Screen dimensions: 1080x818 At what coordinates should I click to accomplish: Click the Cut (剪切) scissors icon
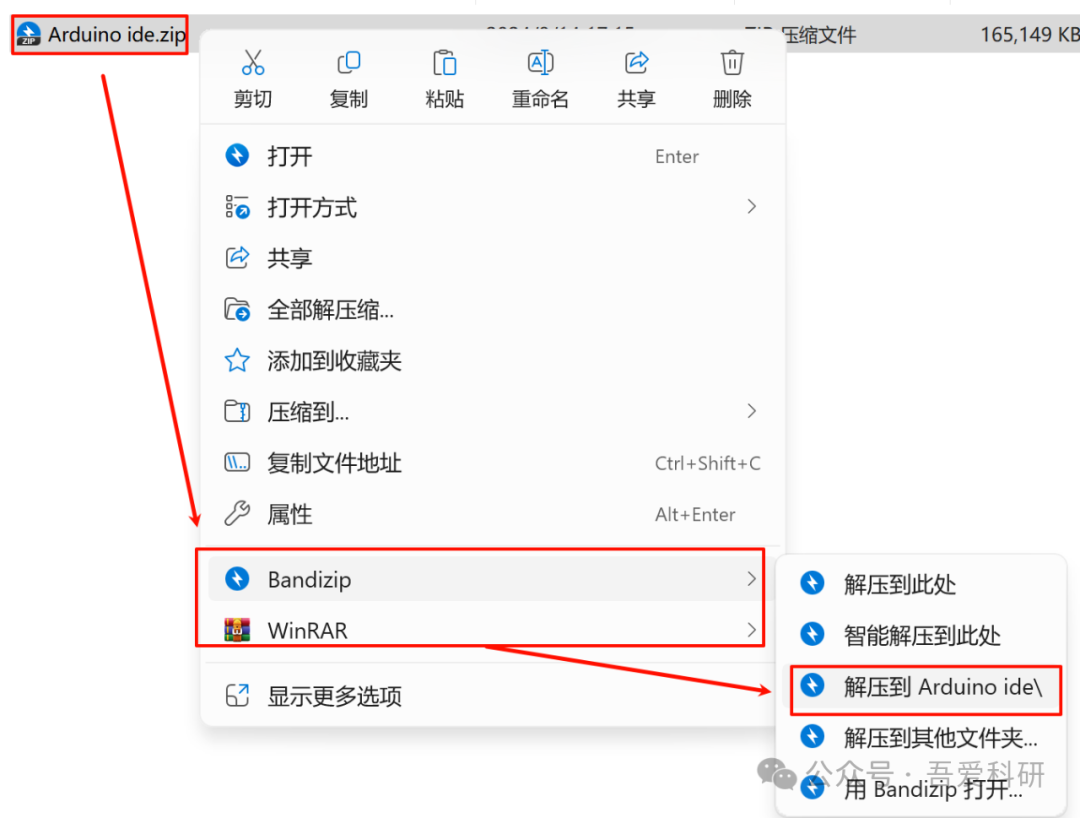pyautogui.click(x=253, y=63)
